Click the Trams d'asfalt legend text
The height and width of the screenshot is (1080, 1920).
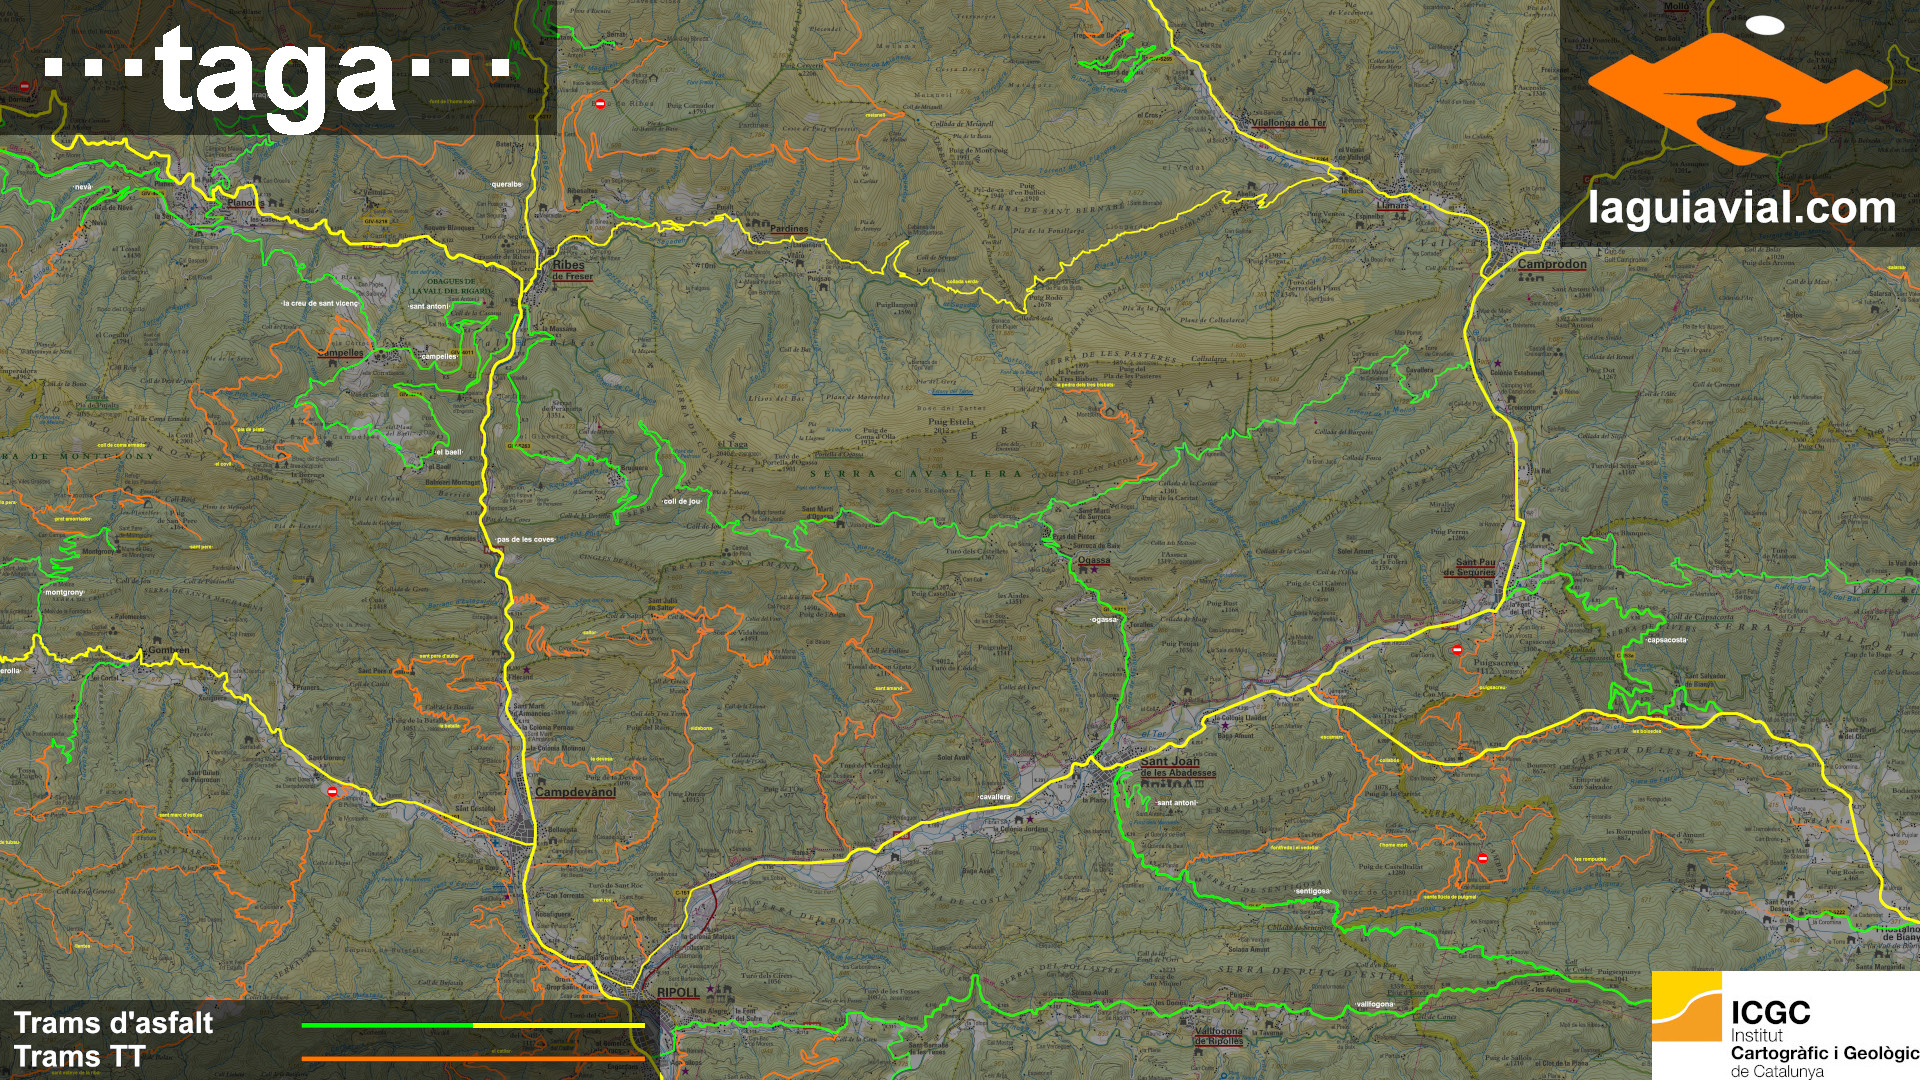point(113,1023)
